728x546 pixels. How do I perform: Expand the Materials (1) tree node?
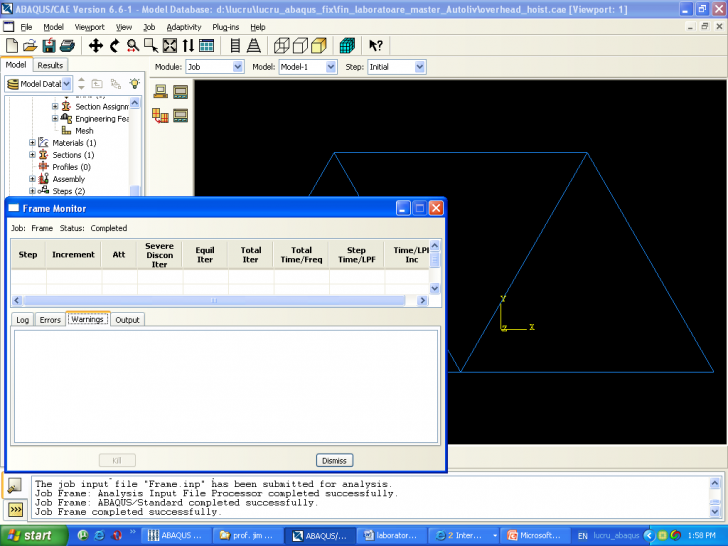(32, 143)
